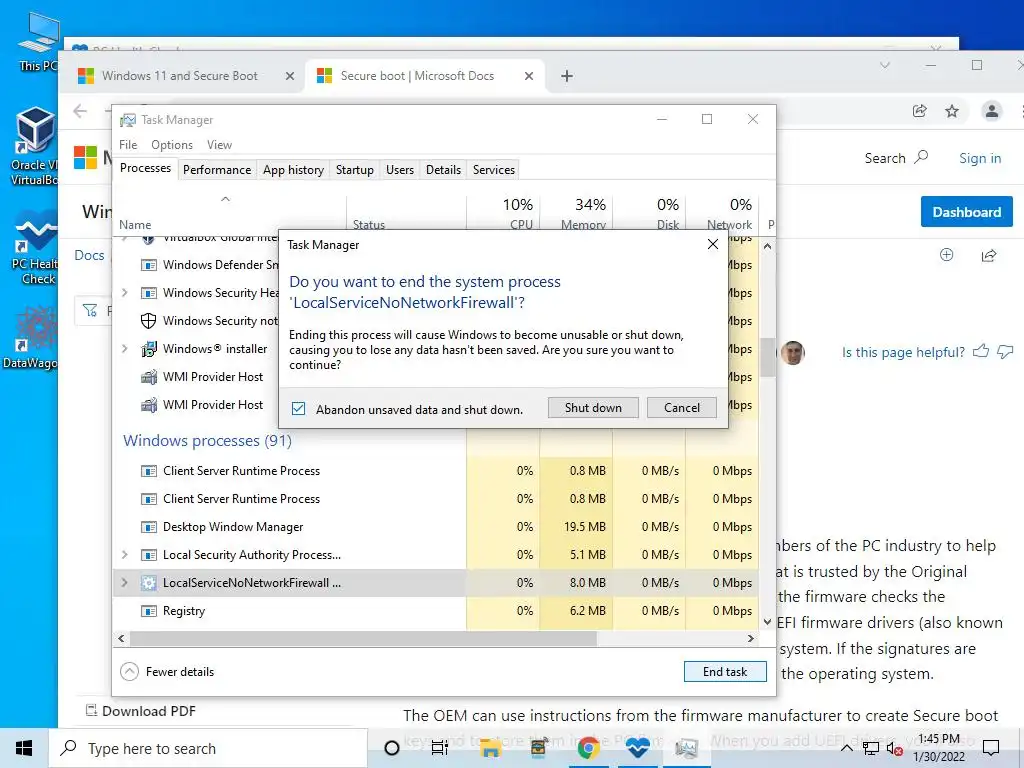Sort by Memory column header

[577, 213]
